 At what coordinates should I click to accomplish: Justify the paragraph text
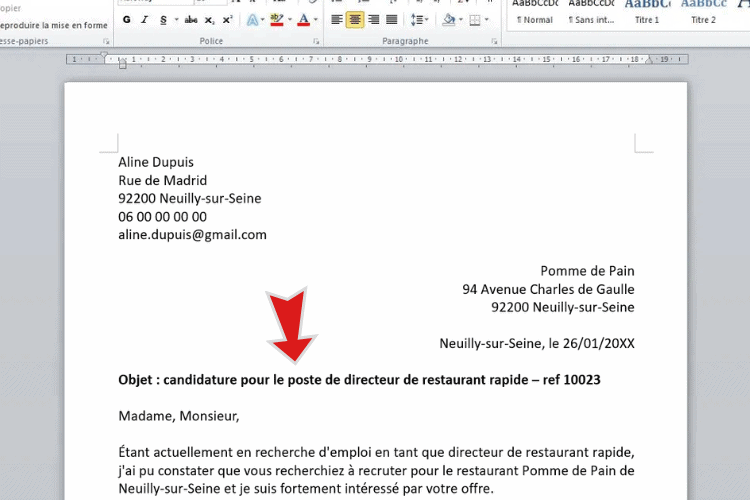392,20
